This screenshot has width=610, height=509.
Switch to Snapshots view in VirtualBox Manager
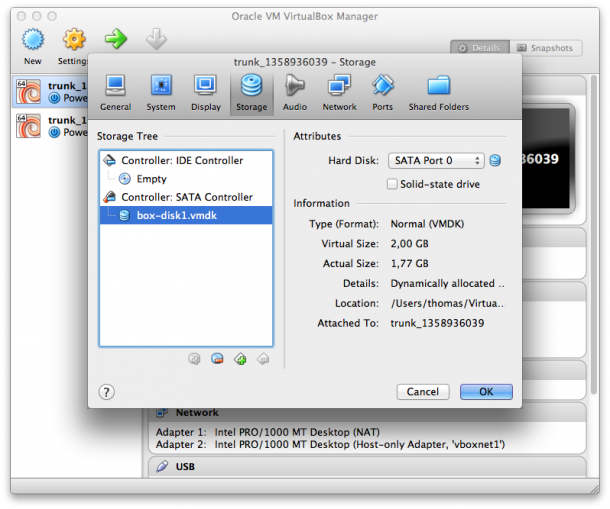click(546, 48)
